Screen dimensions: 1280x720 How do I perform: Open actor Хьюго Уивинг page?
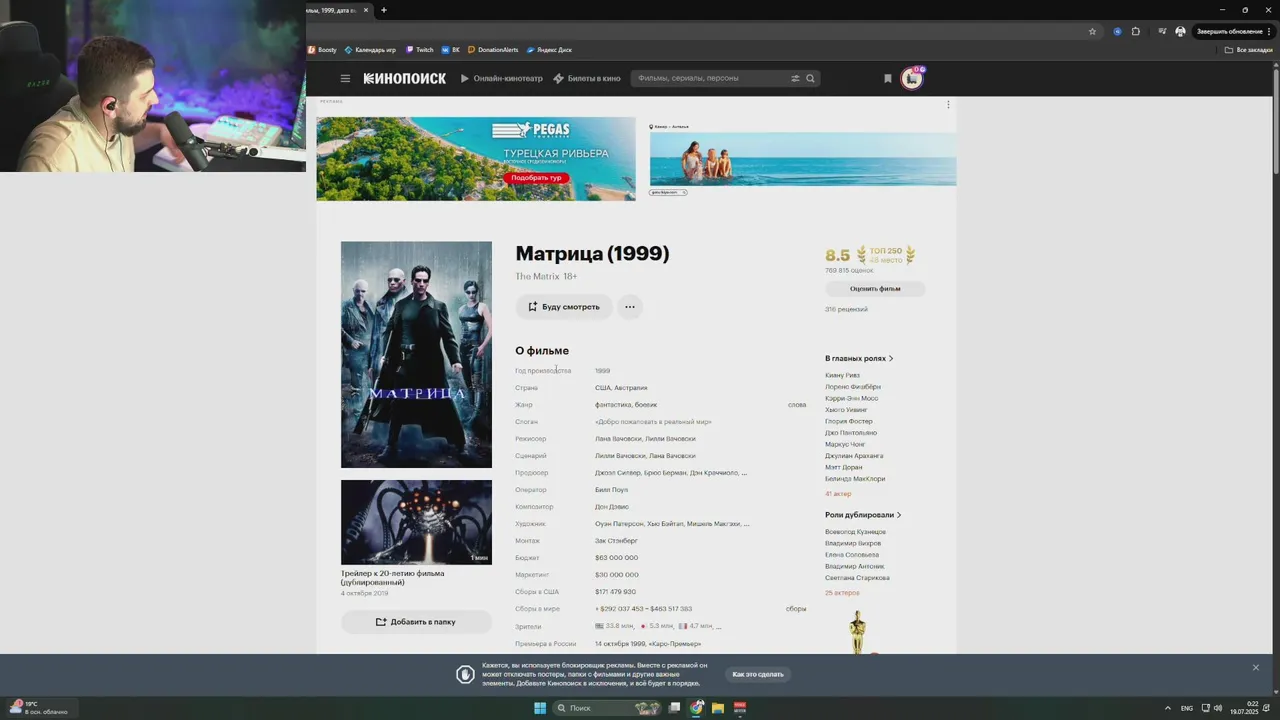coord(846,410)
